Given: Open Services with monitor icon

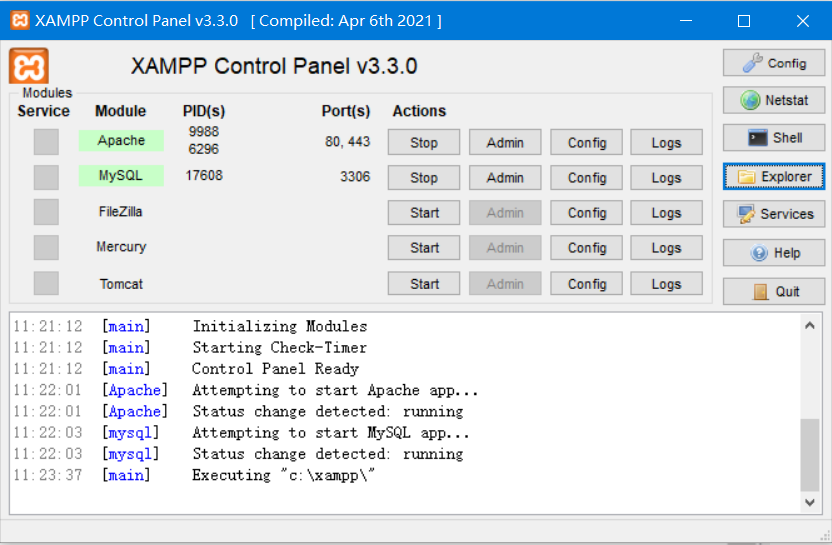Looking at the screenshot, I should point(774,214).
